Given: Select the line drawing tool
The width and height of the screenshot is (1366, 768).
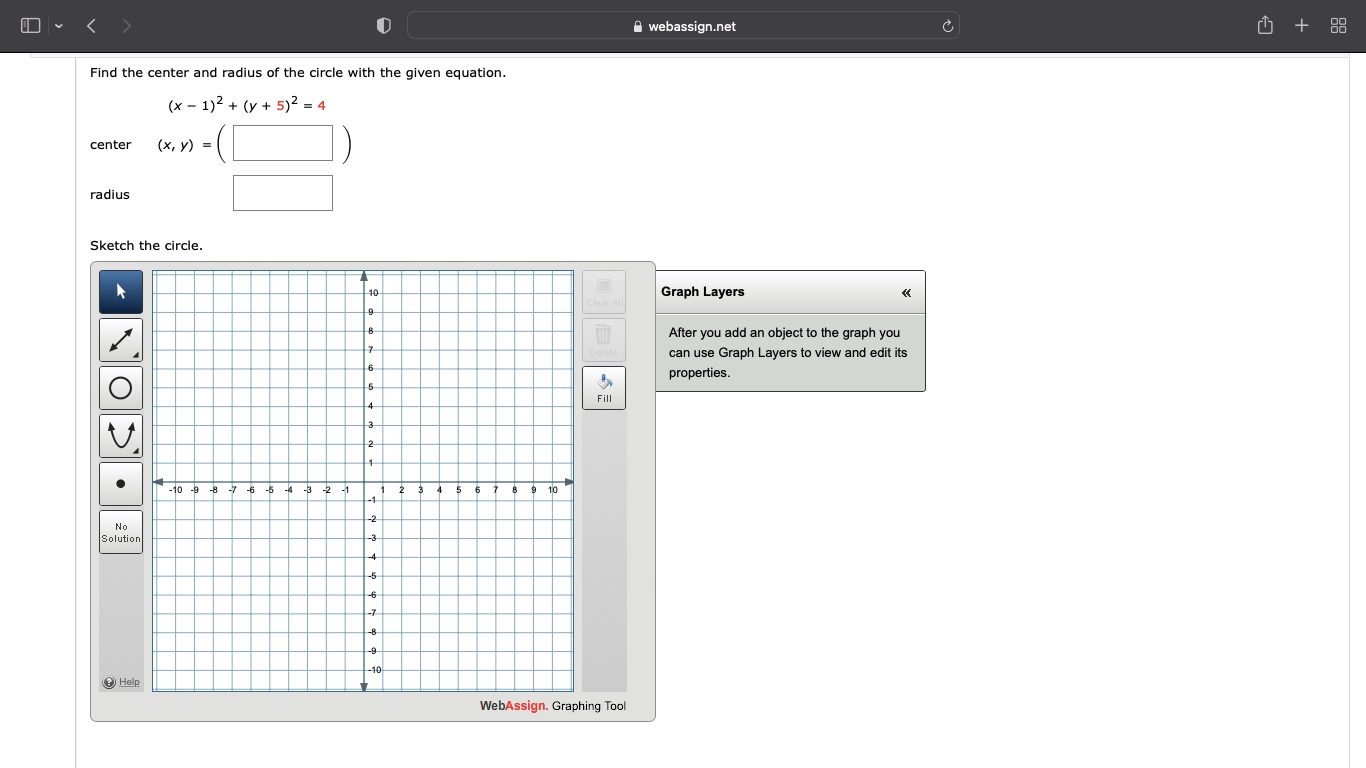Looking at the screenshot, I should pos(121,340).
